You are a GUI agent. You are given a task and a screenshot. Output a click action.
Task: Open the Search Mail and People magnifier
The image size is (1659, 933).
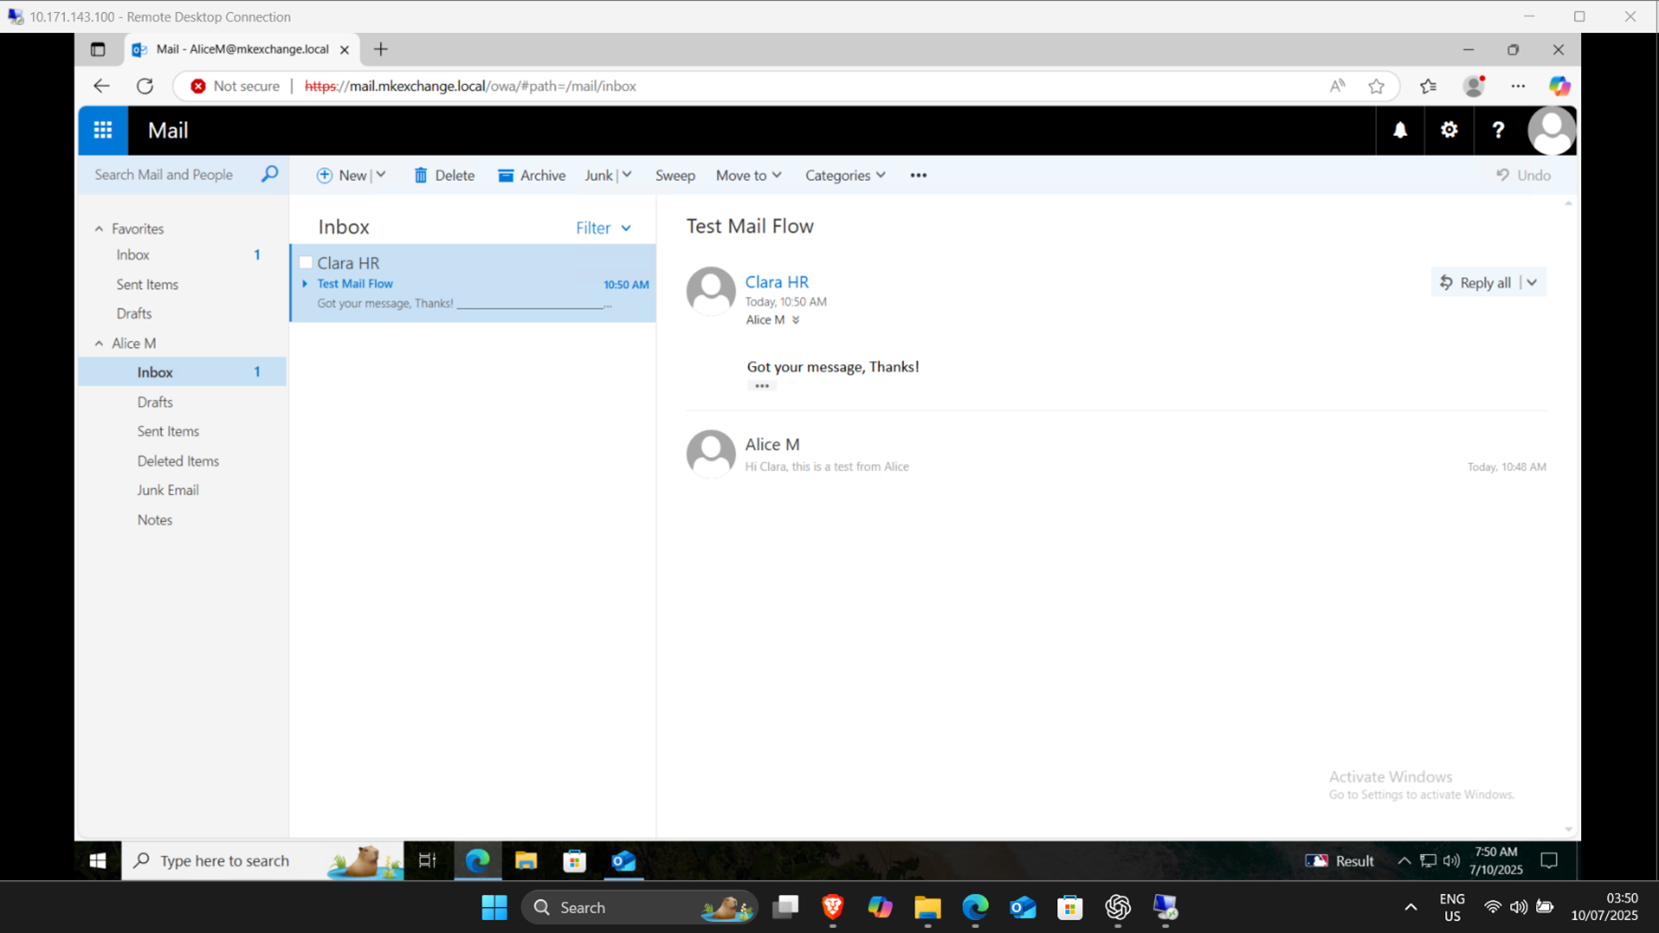[x=268, y=174]
